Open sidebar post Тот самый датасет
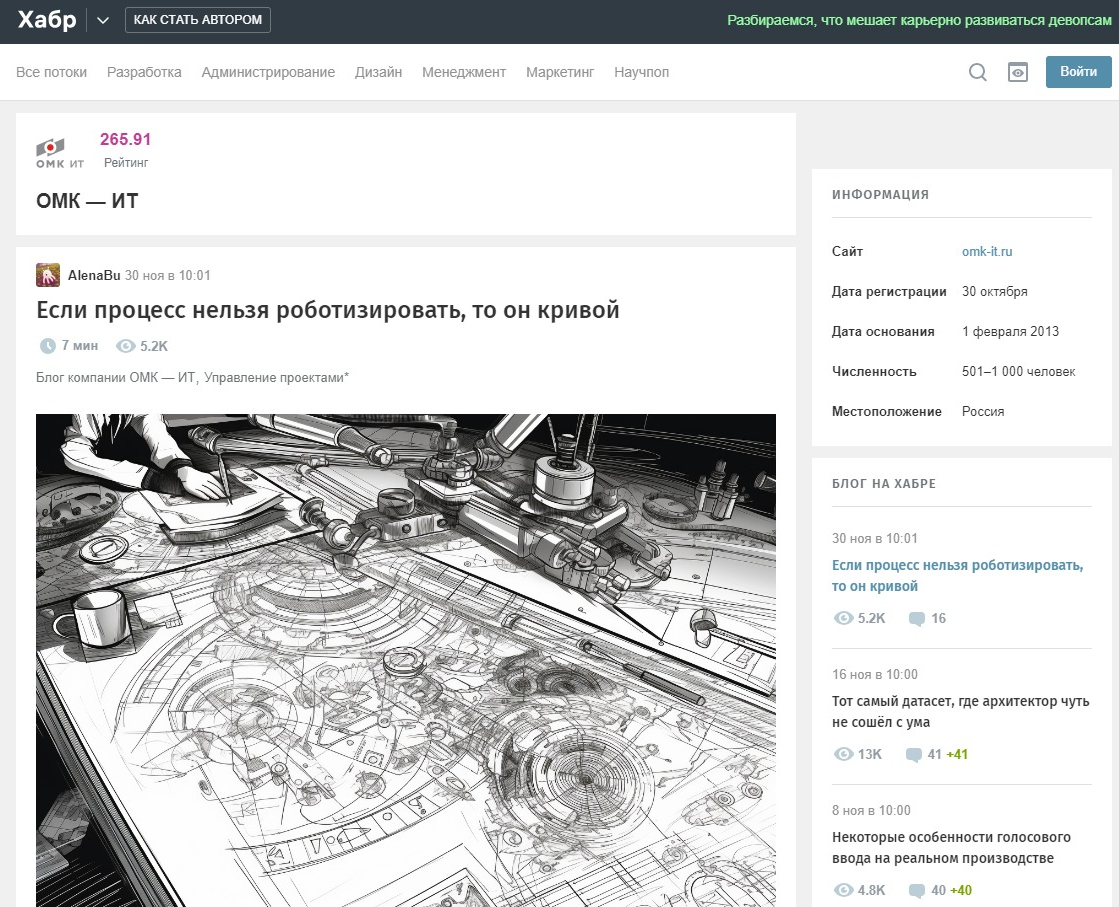This screenshot has height=907, width=1119. pyautogui.click(x=961, y=711)
